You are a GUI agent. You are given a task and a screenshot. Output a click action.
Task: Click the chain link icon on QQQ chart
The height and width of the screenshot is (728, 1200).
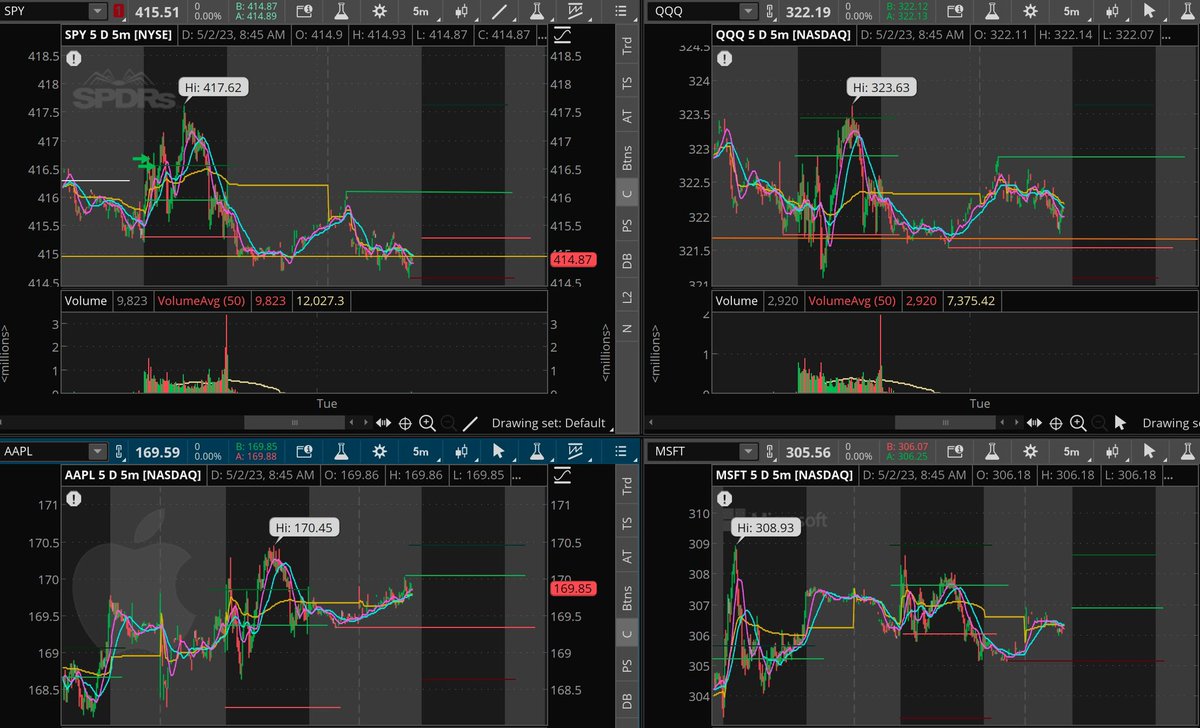[772, 12]
